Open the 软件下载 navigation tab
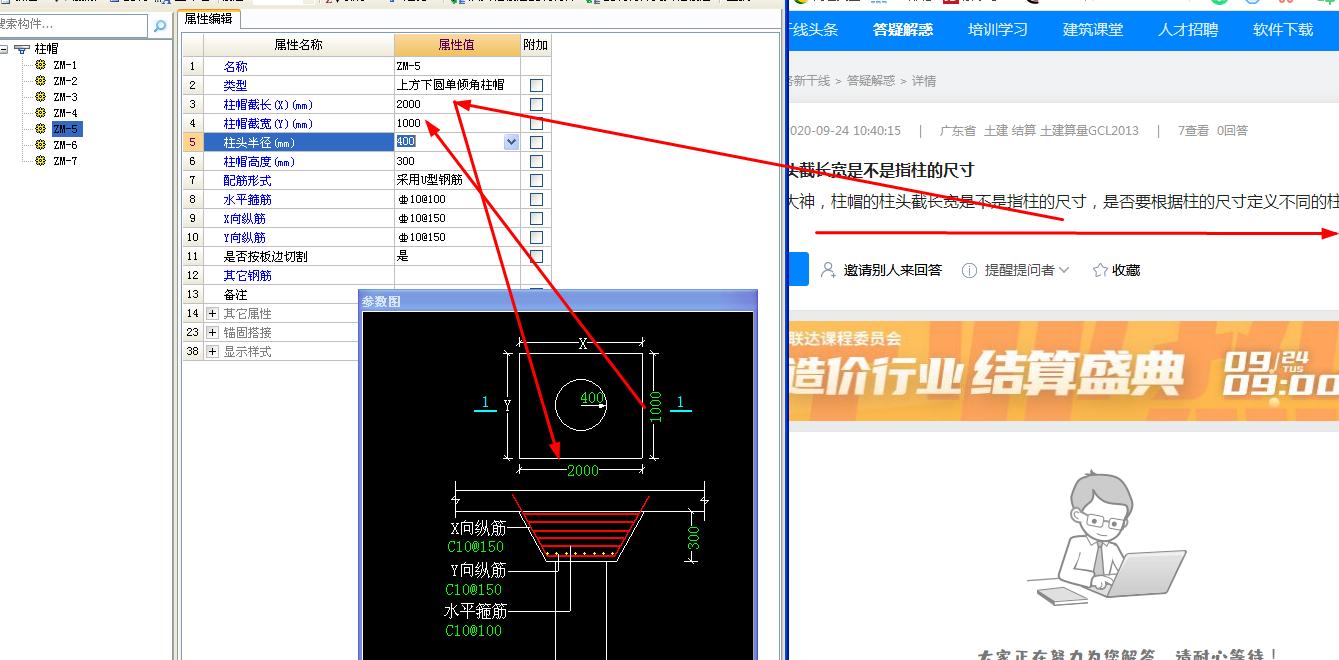Image resolution: width=1339 pixels, height=660 pixels. coord(1283,30)
